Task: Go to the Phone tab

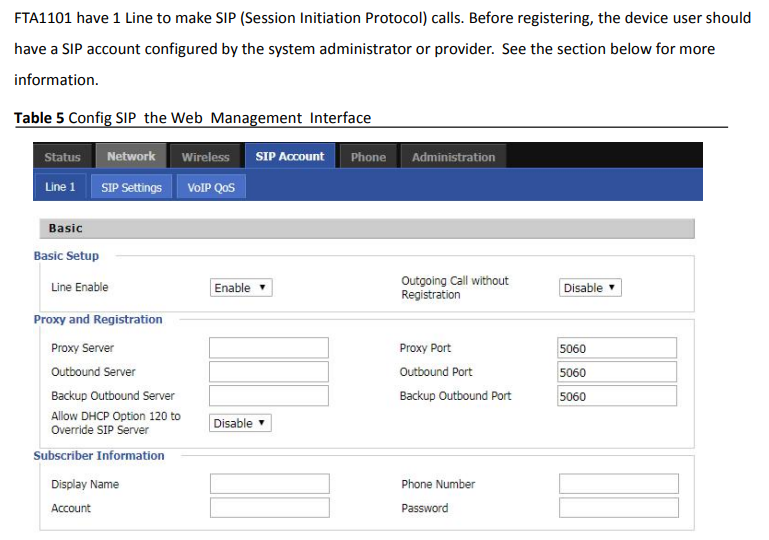Action: tap(368, 157)
